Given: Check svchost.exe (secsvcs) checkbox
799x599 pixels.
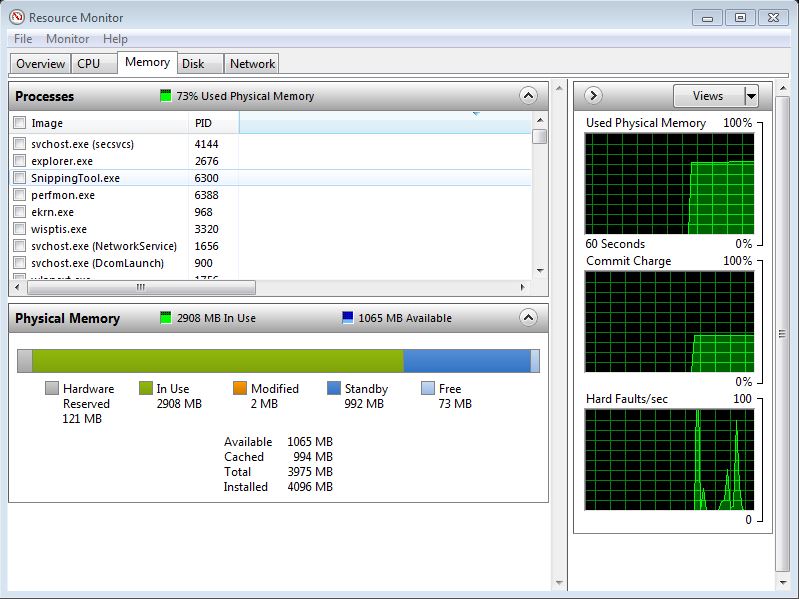Looking at the screenshot, I should pos(19,144).
